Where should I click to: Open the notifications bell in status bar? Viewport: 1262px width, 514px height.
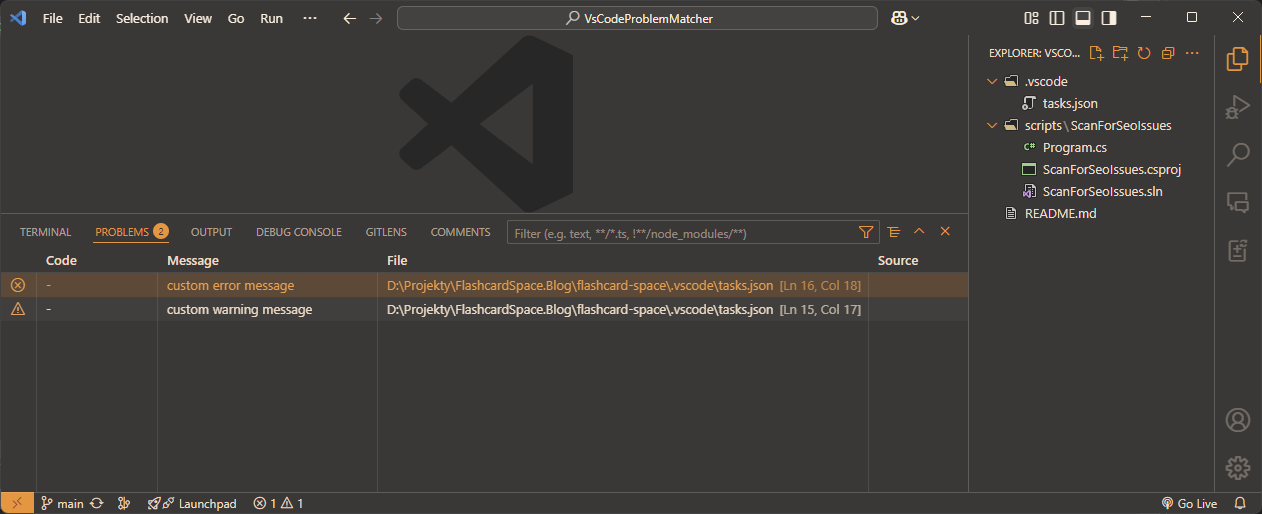pyautogui.click(x=1240, y=503)
